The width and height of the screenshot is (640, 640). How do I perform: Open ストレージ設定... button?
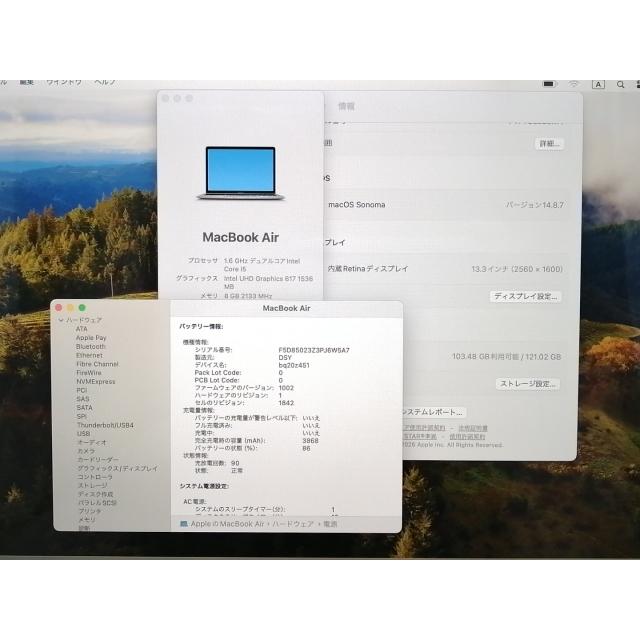point(528,384)
